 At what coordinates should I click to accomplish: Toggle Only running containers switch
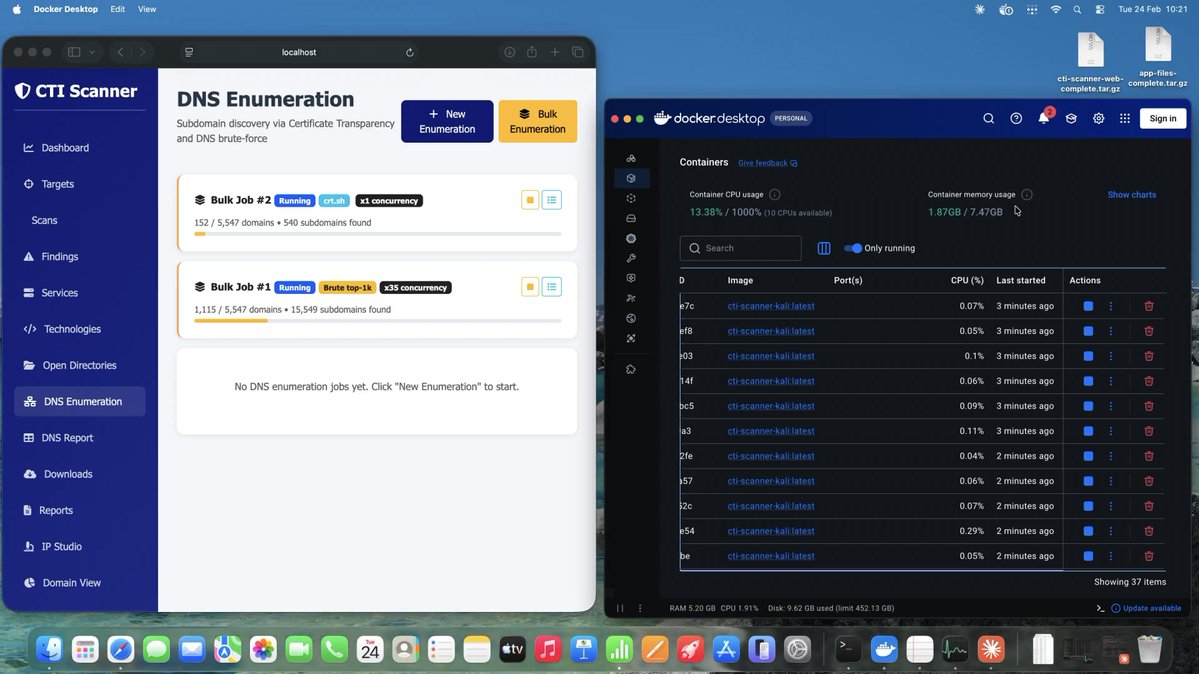click(853, 248)
